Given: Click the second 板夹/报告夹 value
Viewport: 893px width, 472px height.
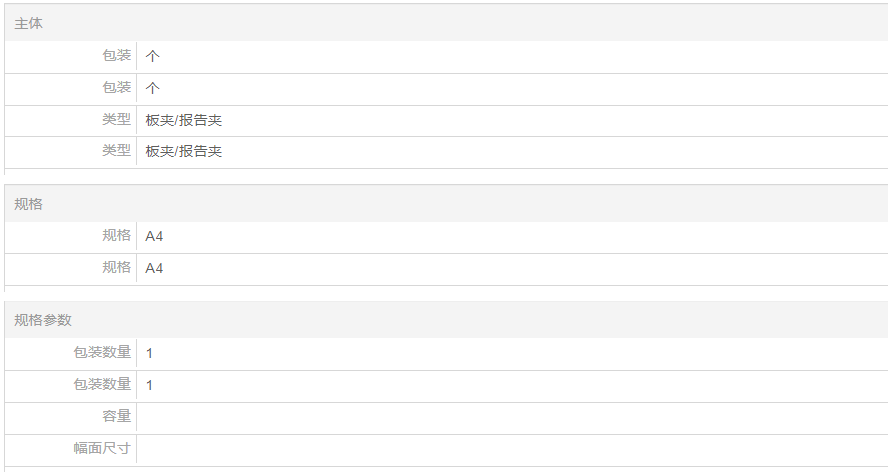Looking at the screenshot, I should (x=183, y=152).
